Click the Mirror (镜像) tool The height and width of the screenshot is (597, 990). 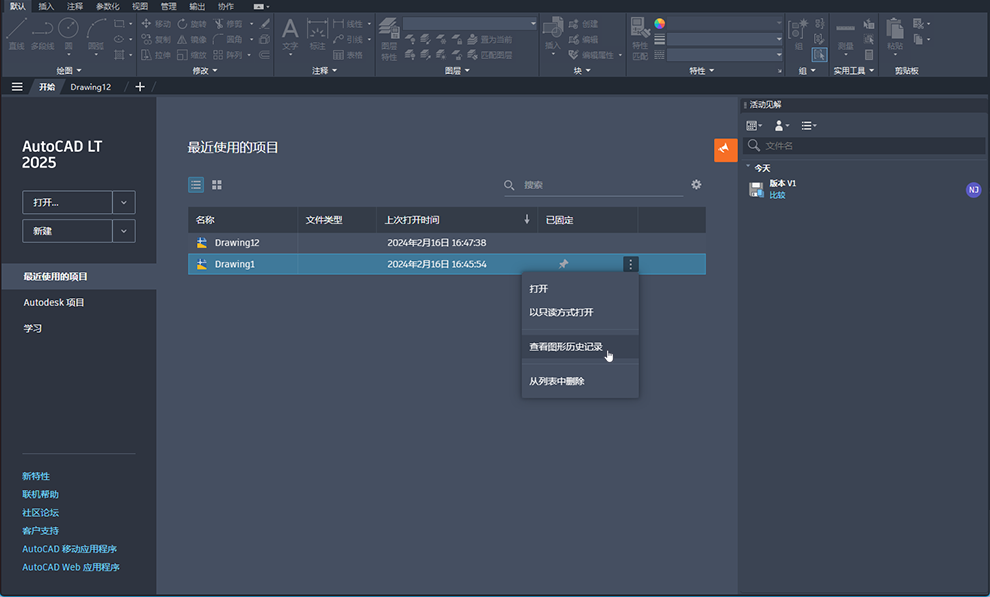[192, 39]
